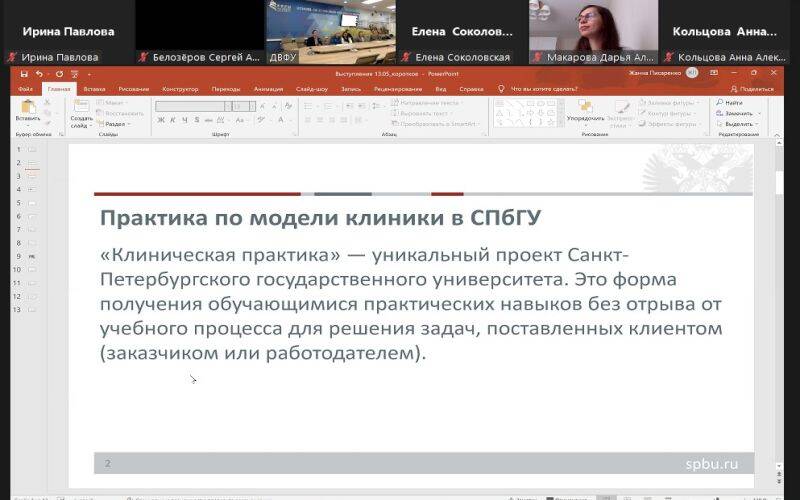Click muted mic icon of Кольцова Анна
This screenshot has height=500, width=800.
pyautogui.click(x=669, y=57)
